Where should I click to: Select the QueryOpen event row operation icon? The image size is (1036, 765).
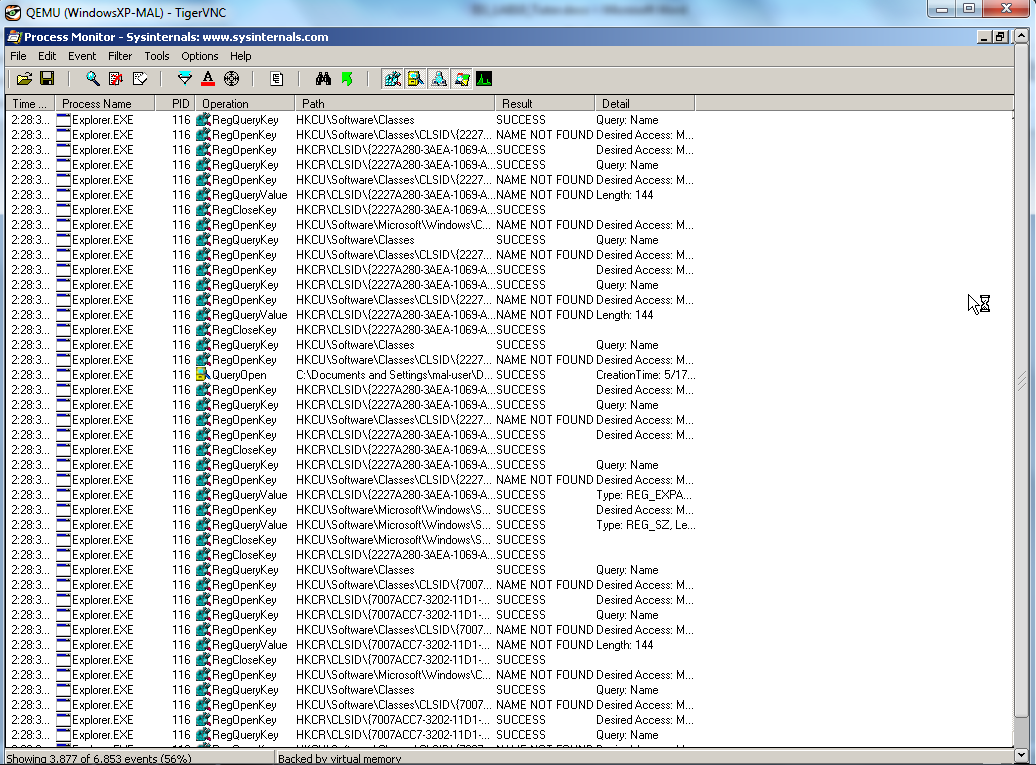click(x=203, y=375)
